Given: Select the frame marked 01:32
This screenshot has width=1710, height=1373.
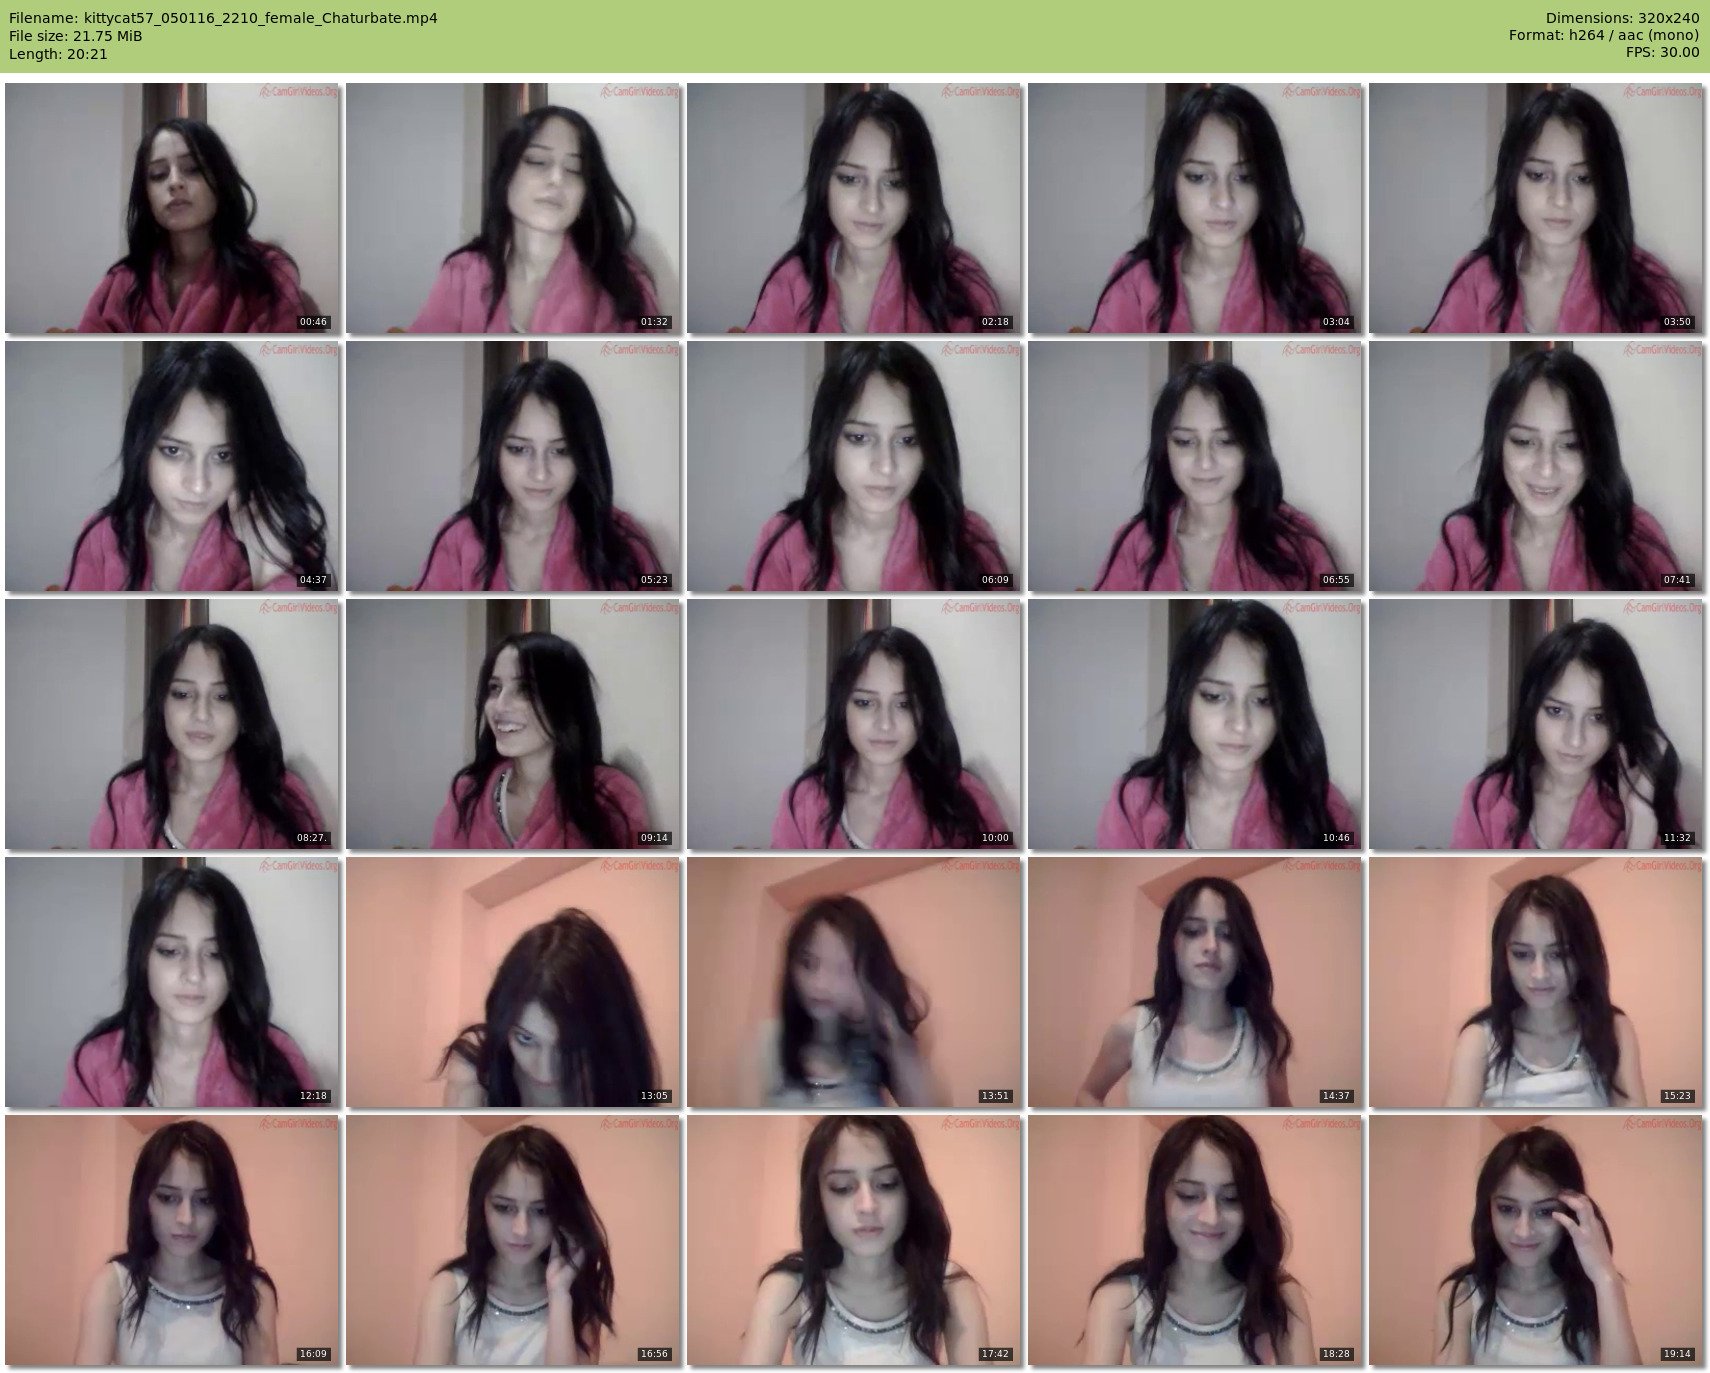Looking at the screenshot, I should (x=512, y=208).
